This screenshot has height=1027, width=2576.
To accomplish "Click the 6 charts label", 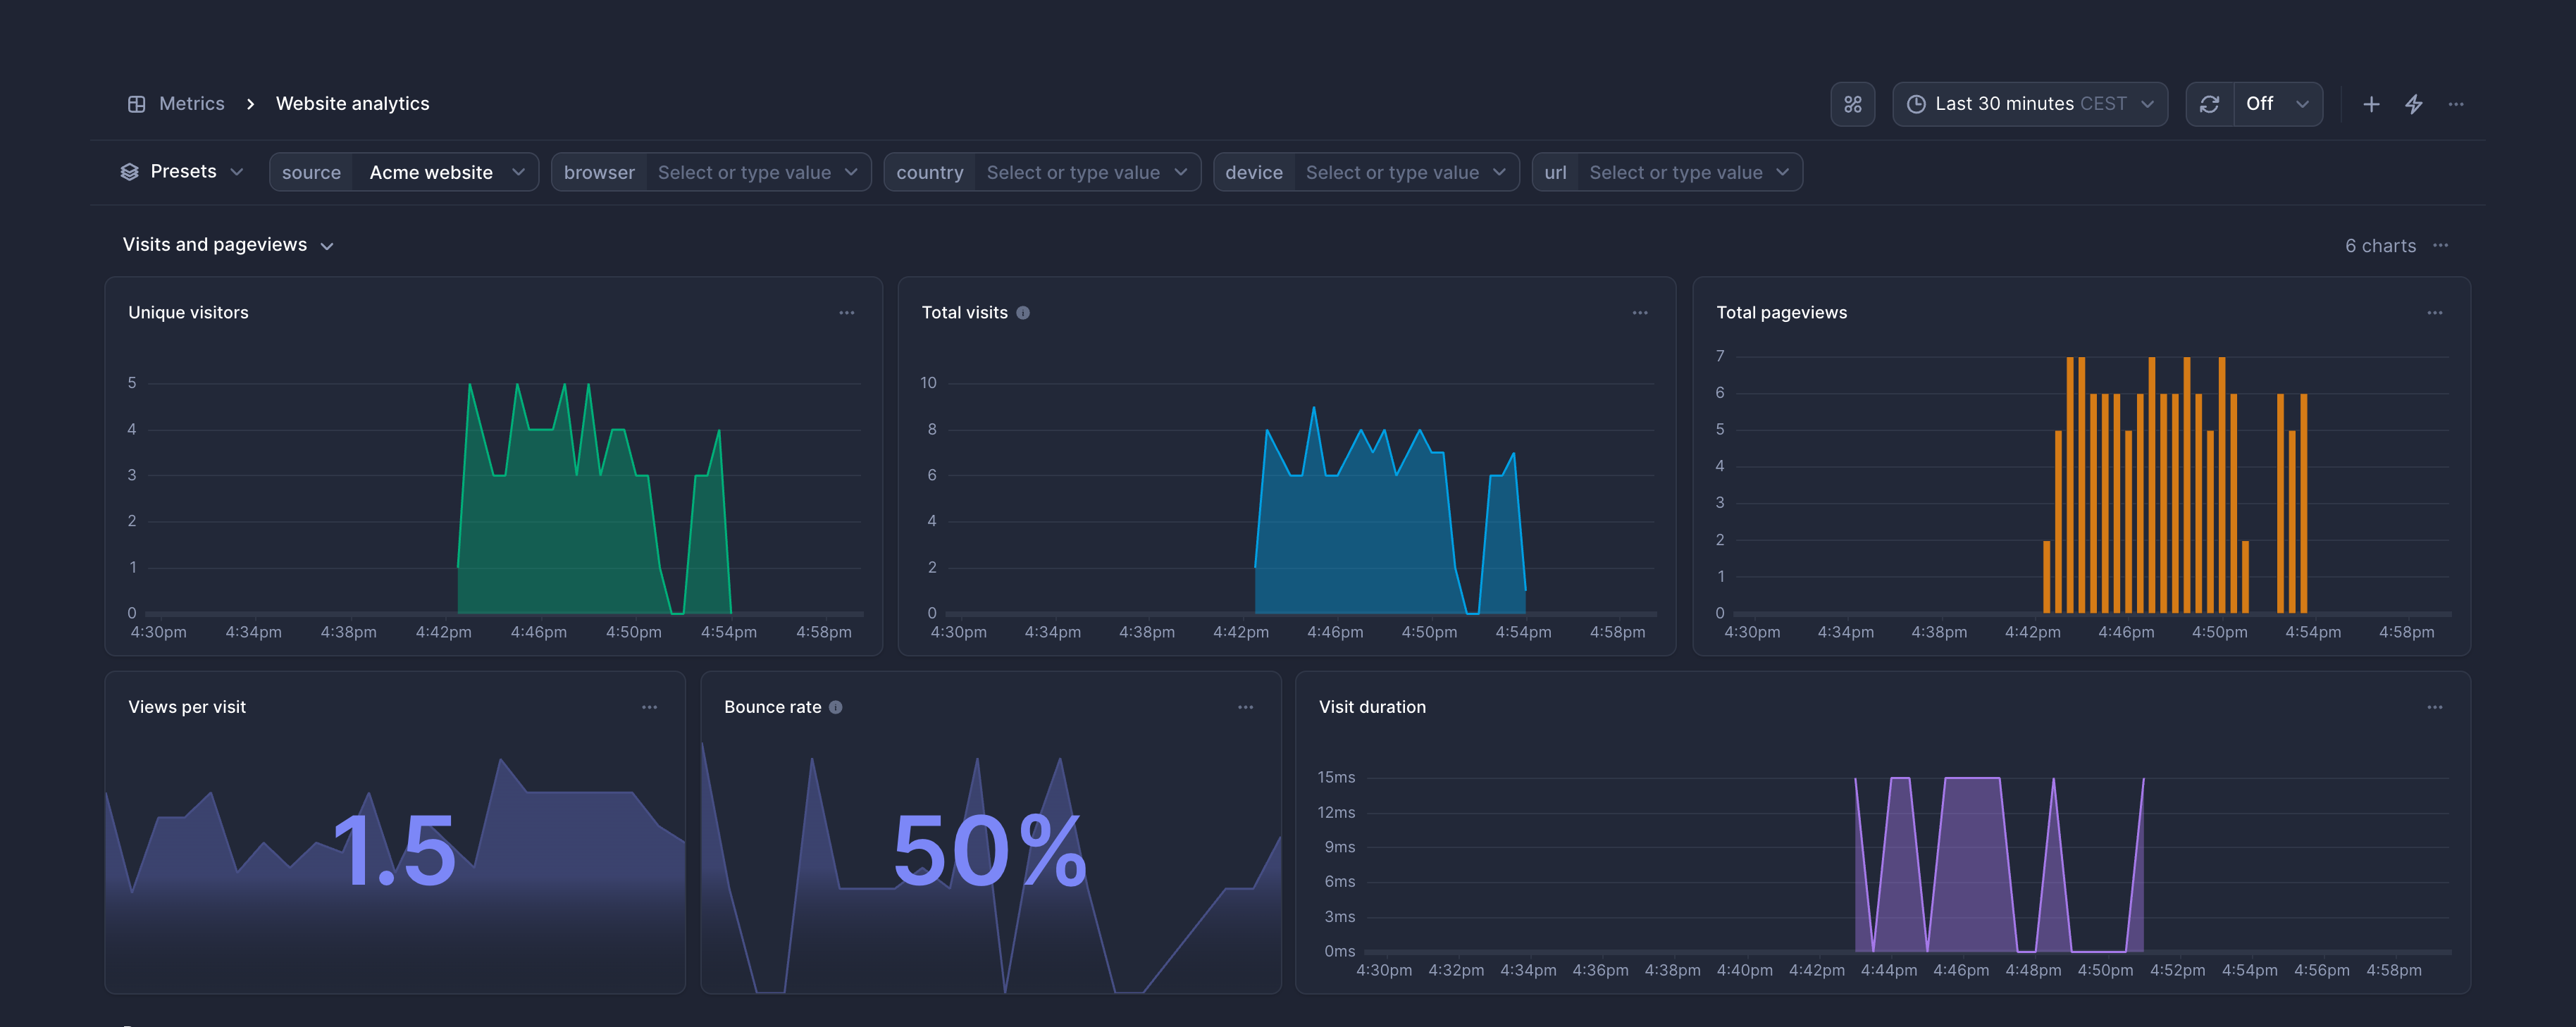I will click(x=2380, y=246).
